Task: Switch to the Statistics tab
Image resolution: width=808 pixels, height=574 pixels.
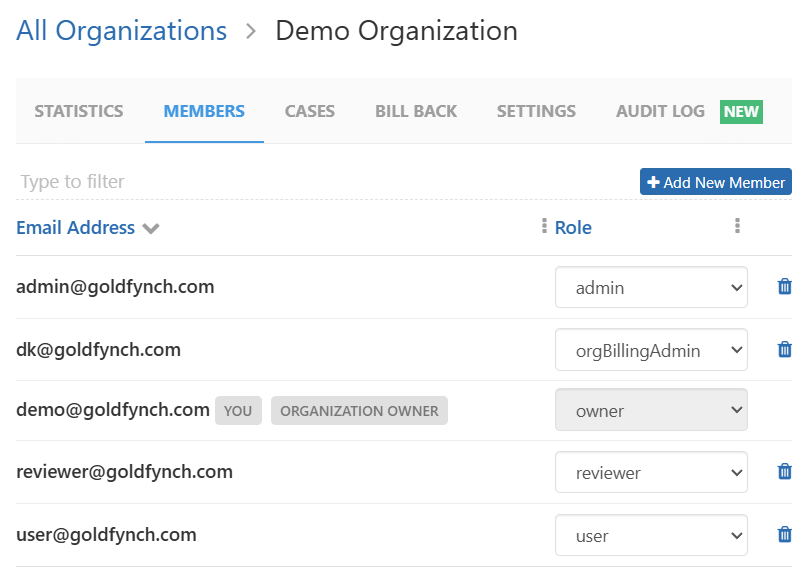Action: point(79,111)
